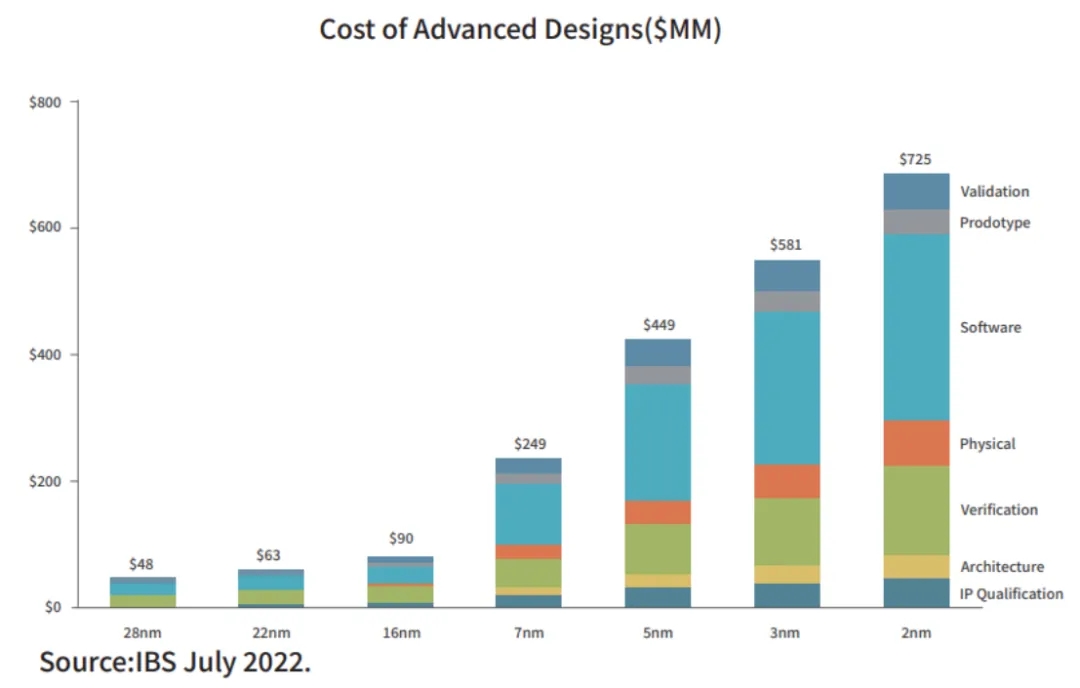Select the $48 label above 28nm bar
This screenshot has width=1080, height=688.
(141, 563)
